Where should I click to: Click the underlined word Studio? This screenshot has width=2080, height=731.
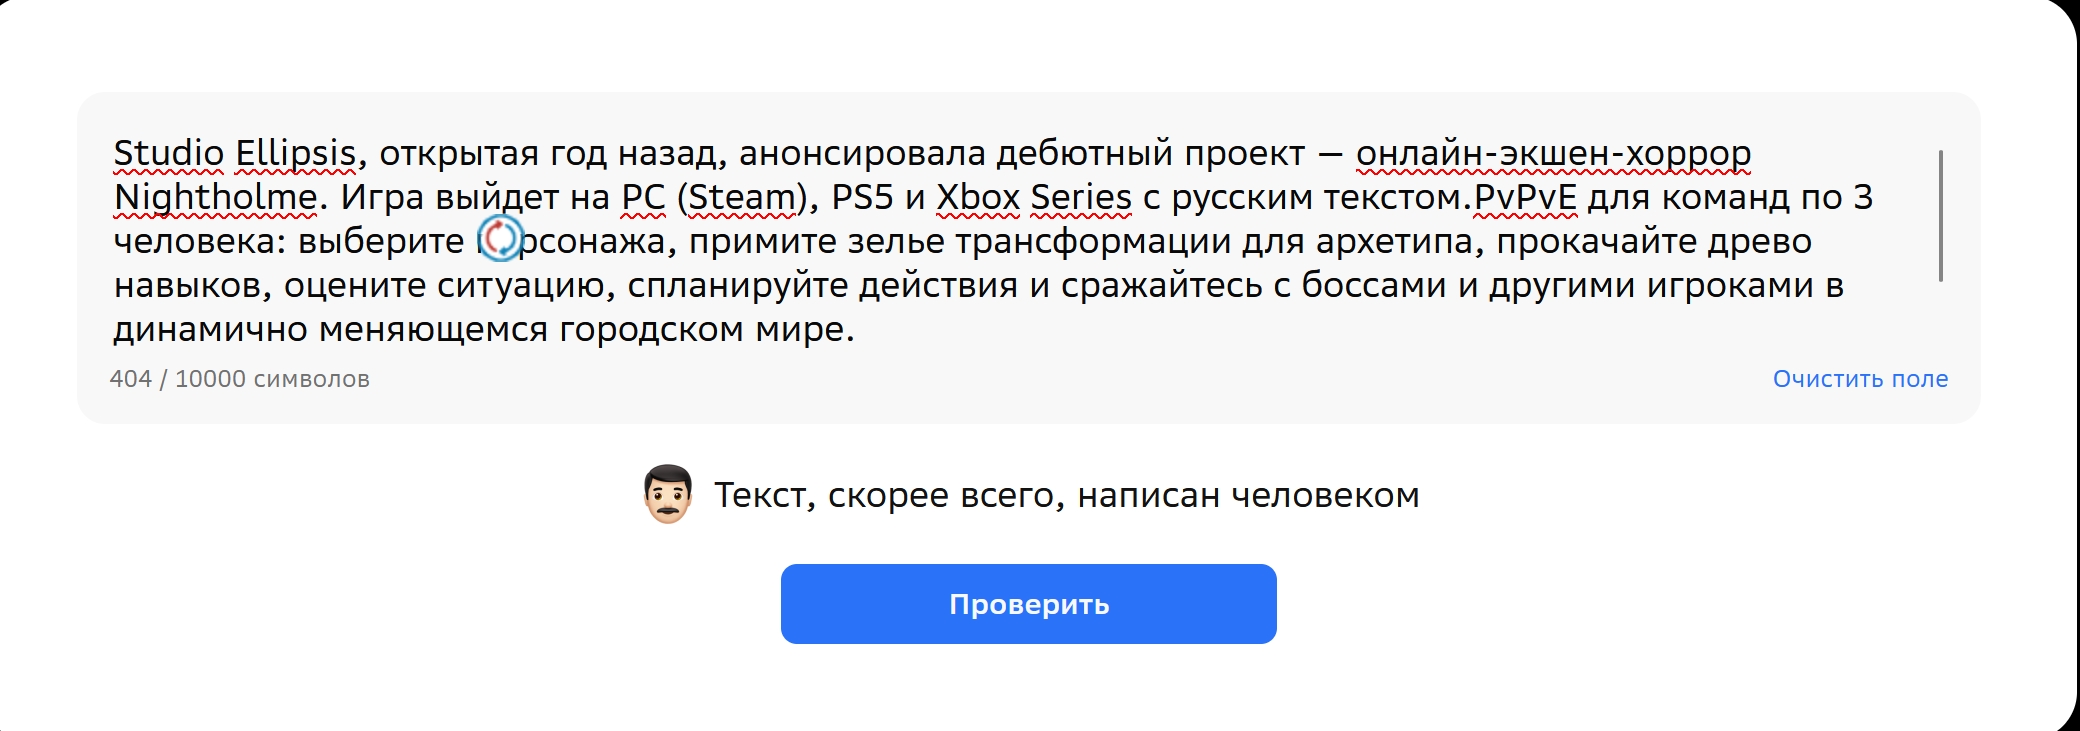click(x=168, y=153)
